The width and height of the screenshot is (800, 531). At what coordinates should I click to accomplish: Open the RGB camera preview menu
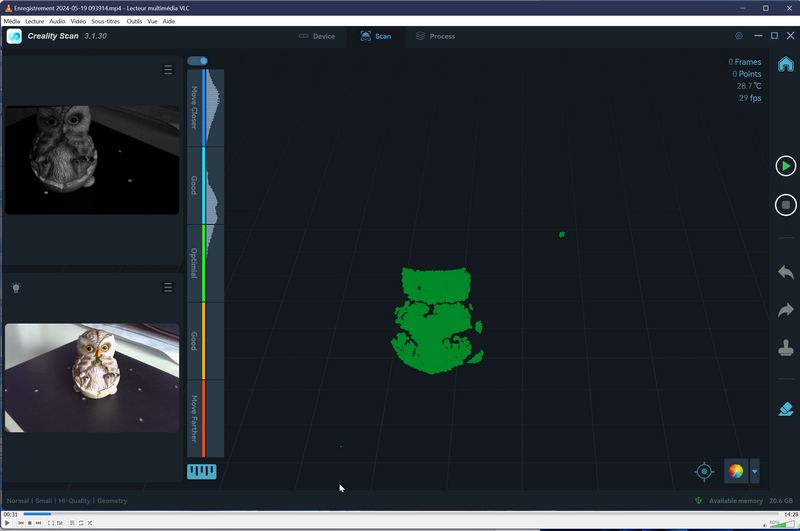pos(168,288)
